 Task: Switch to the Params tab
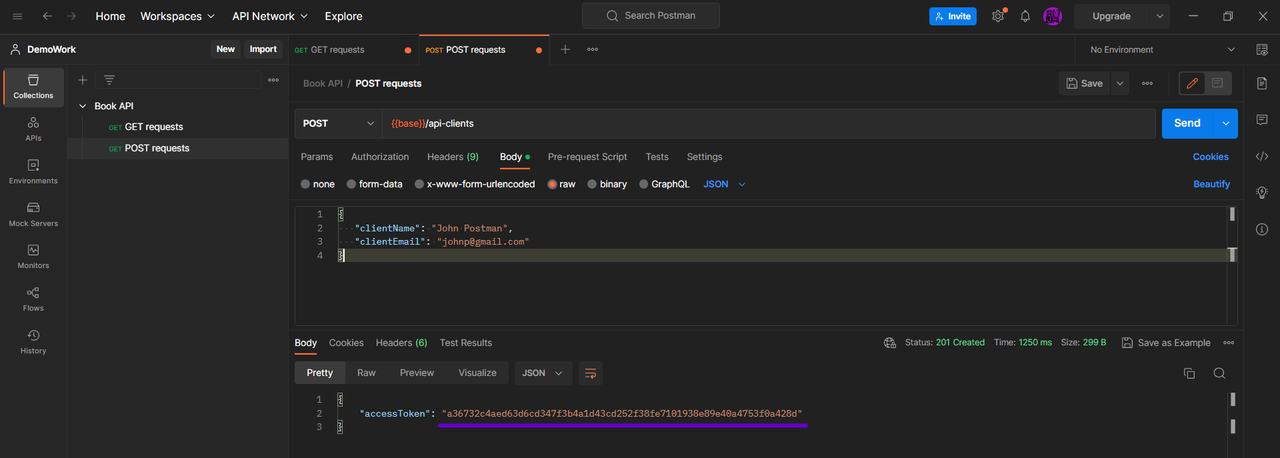click(317, 157)
